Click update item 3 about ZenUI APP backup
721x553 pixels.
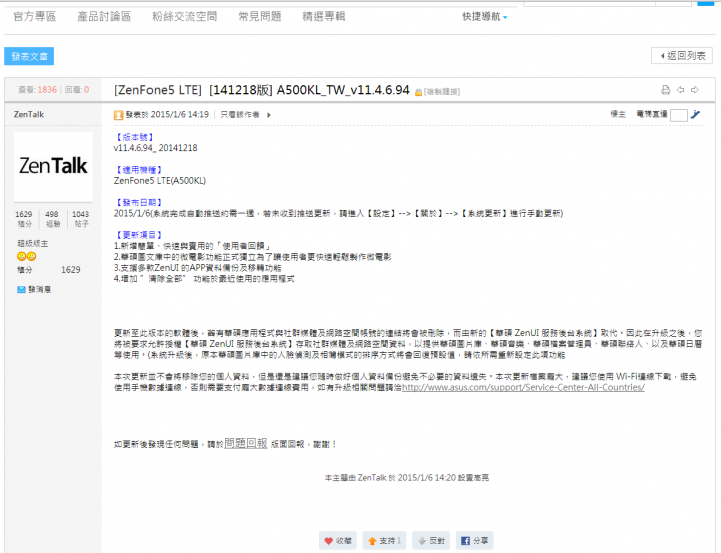[x=197, y=268]
